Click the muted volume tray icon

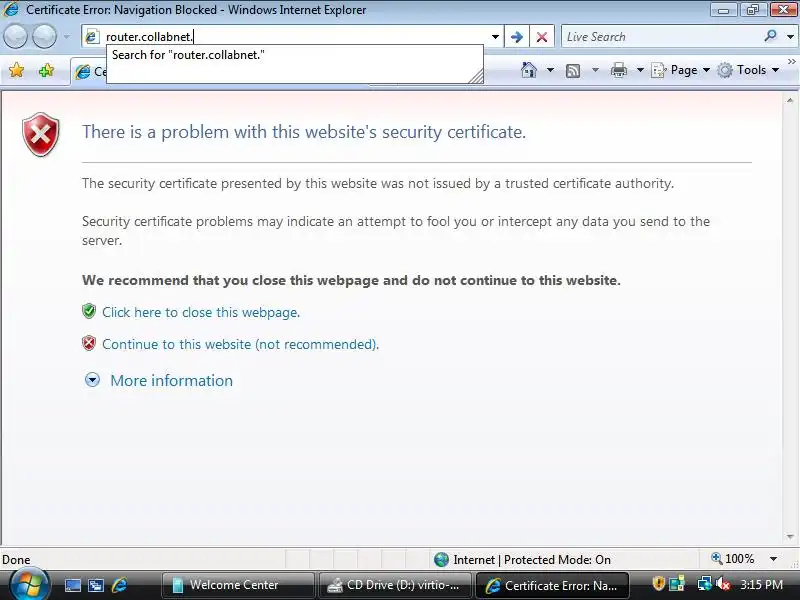[x=722, y=584]
